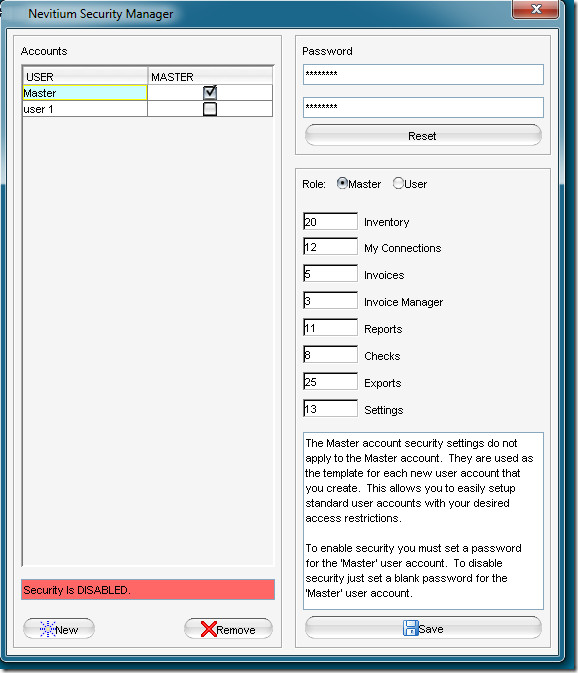Select the Master role radio button

[342, 183]
